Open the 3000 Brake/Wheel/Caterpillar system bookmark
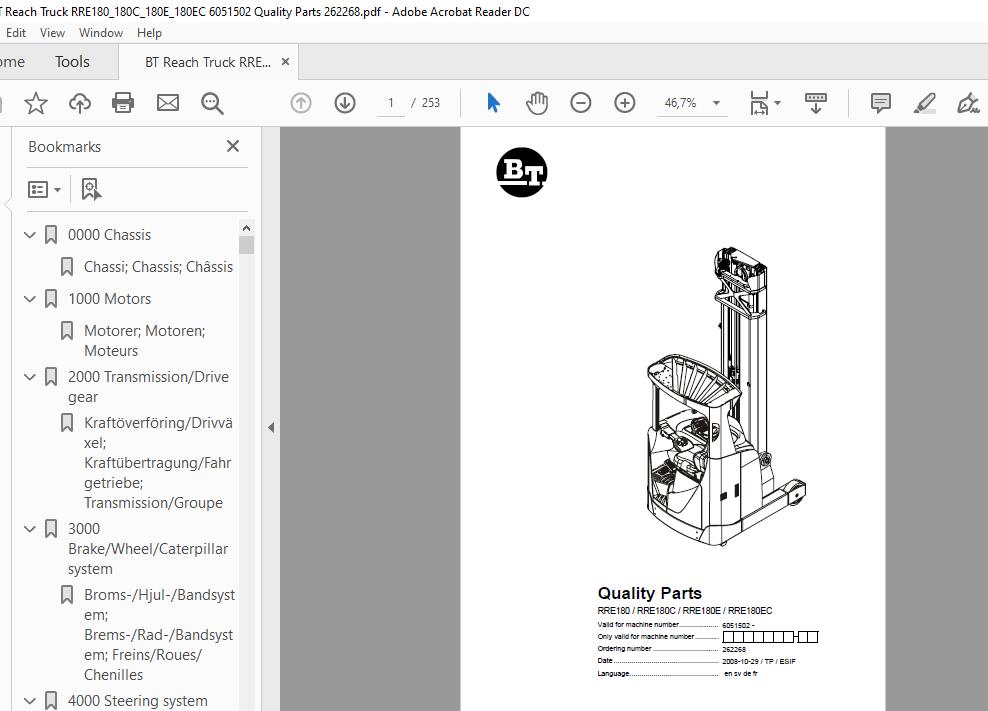Viewport: 988px width, 711px height. click(x=148, y=548)
